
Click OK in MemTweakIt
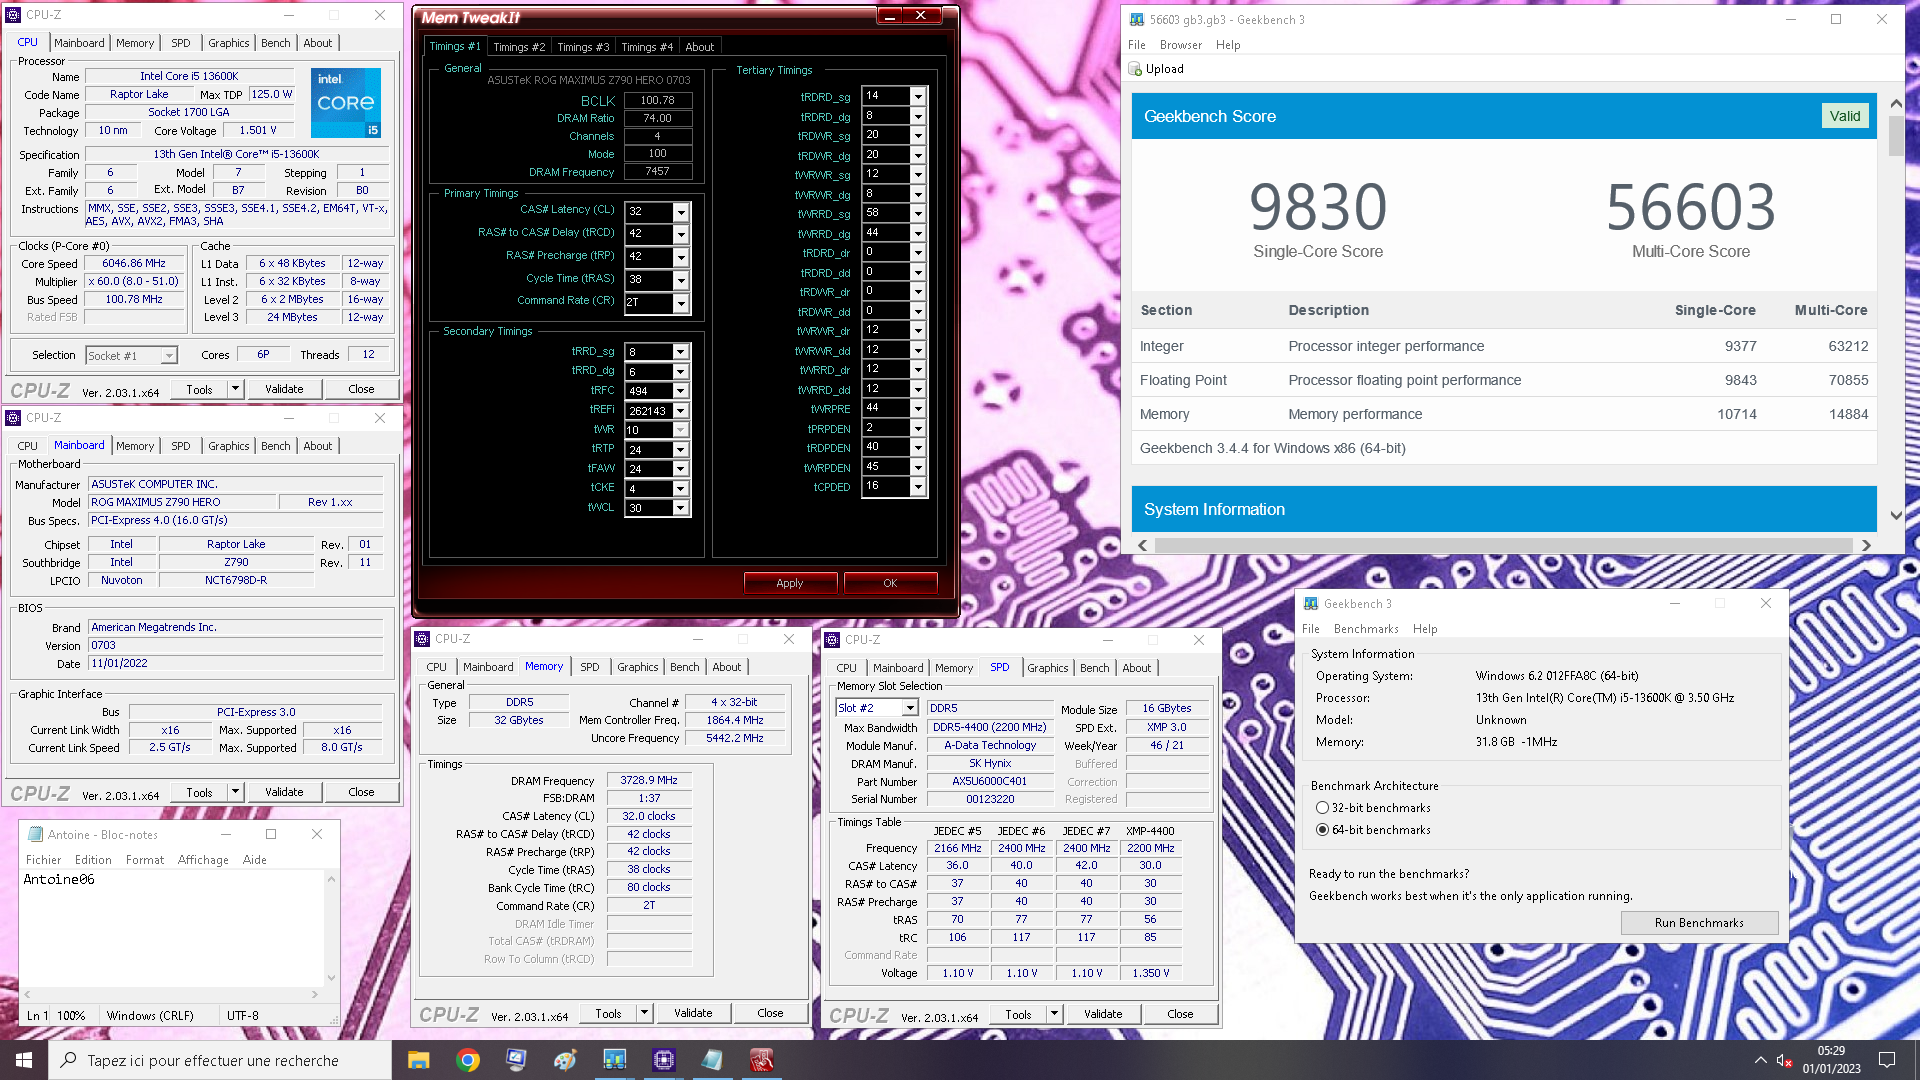coord(890,583)
